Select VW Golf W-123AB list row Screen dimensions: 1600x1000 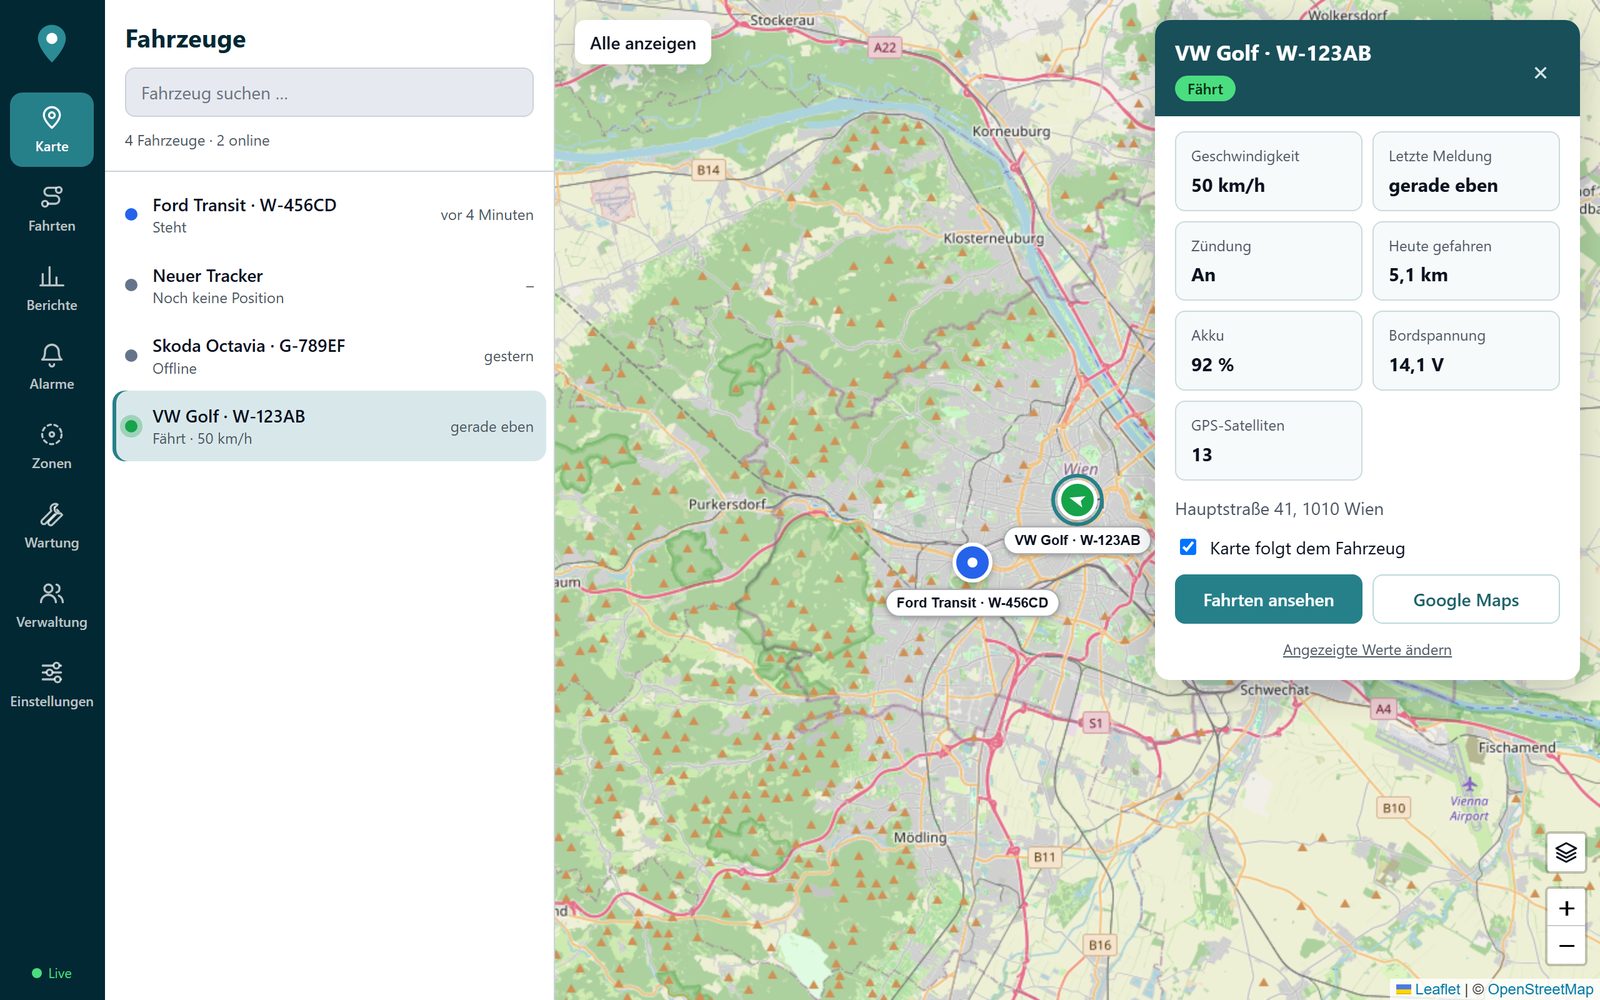click(x=329, y=426)
